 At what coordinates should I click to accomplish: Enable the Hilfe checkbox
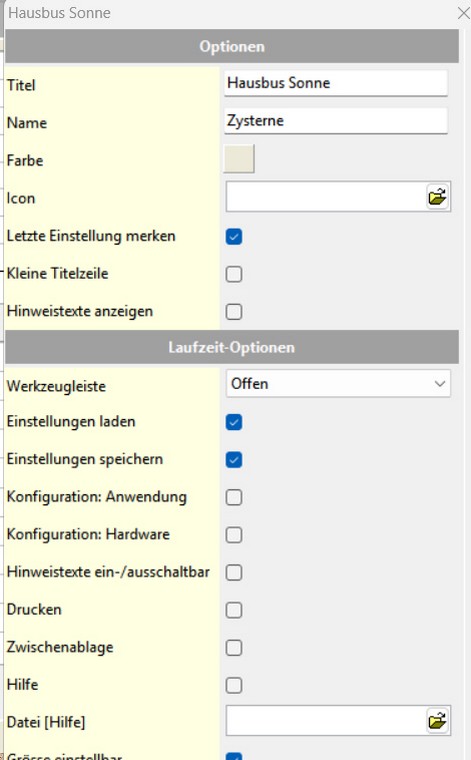tap(234, 685)
